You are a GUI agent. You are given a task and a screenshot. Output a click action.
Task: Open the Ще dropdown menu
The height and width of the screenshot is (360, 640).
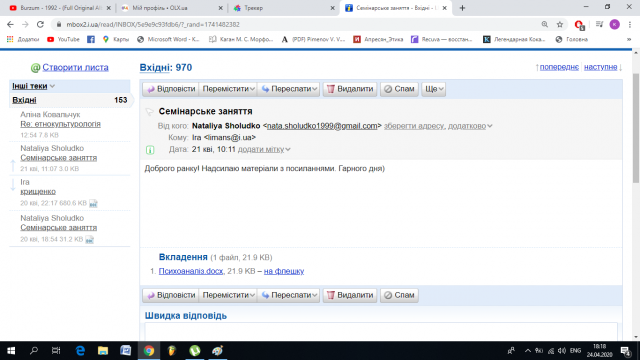point(433,89)
